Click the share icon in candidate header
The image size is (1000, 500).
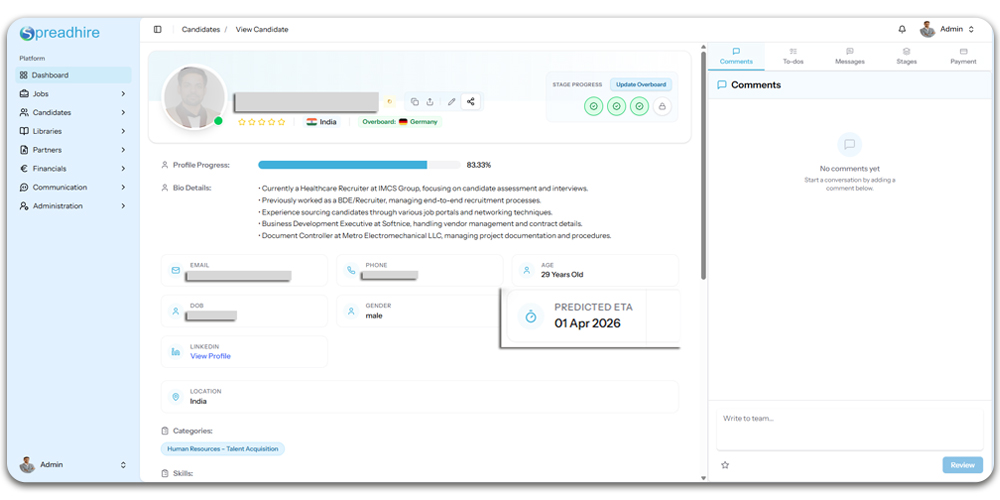pyautogui.click(x=470, y=101)
